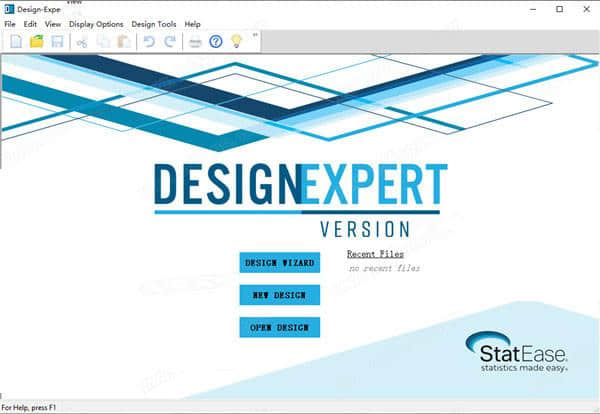
Task: Open the Display Options menu
Action: click(x=97, y=24)
